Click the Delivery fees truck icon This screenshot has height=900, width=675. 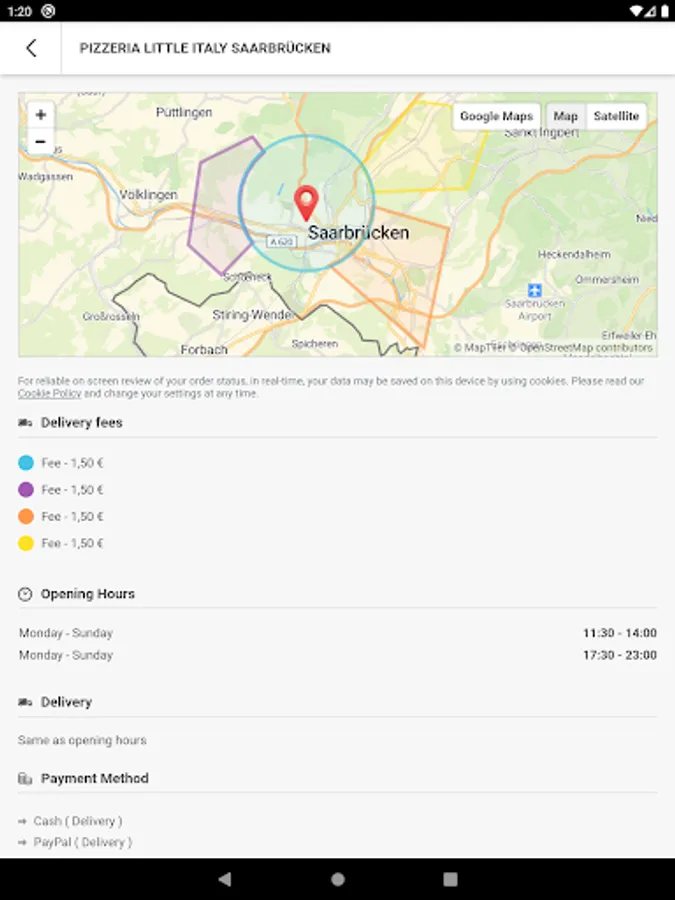25,423
